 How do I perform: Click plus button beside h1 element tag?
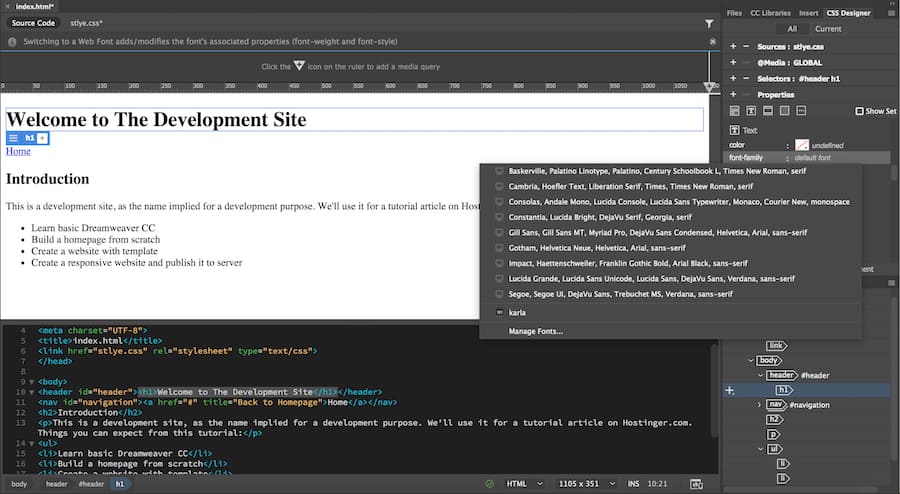tap(42, 138)
